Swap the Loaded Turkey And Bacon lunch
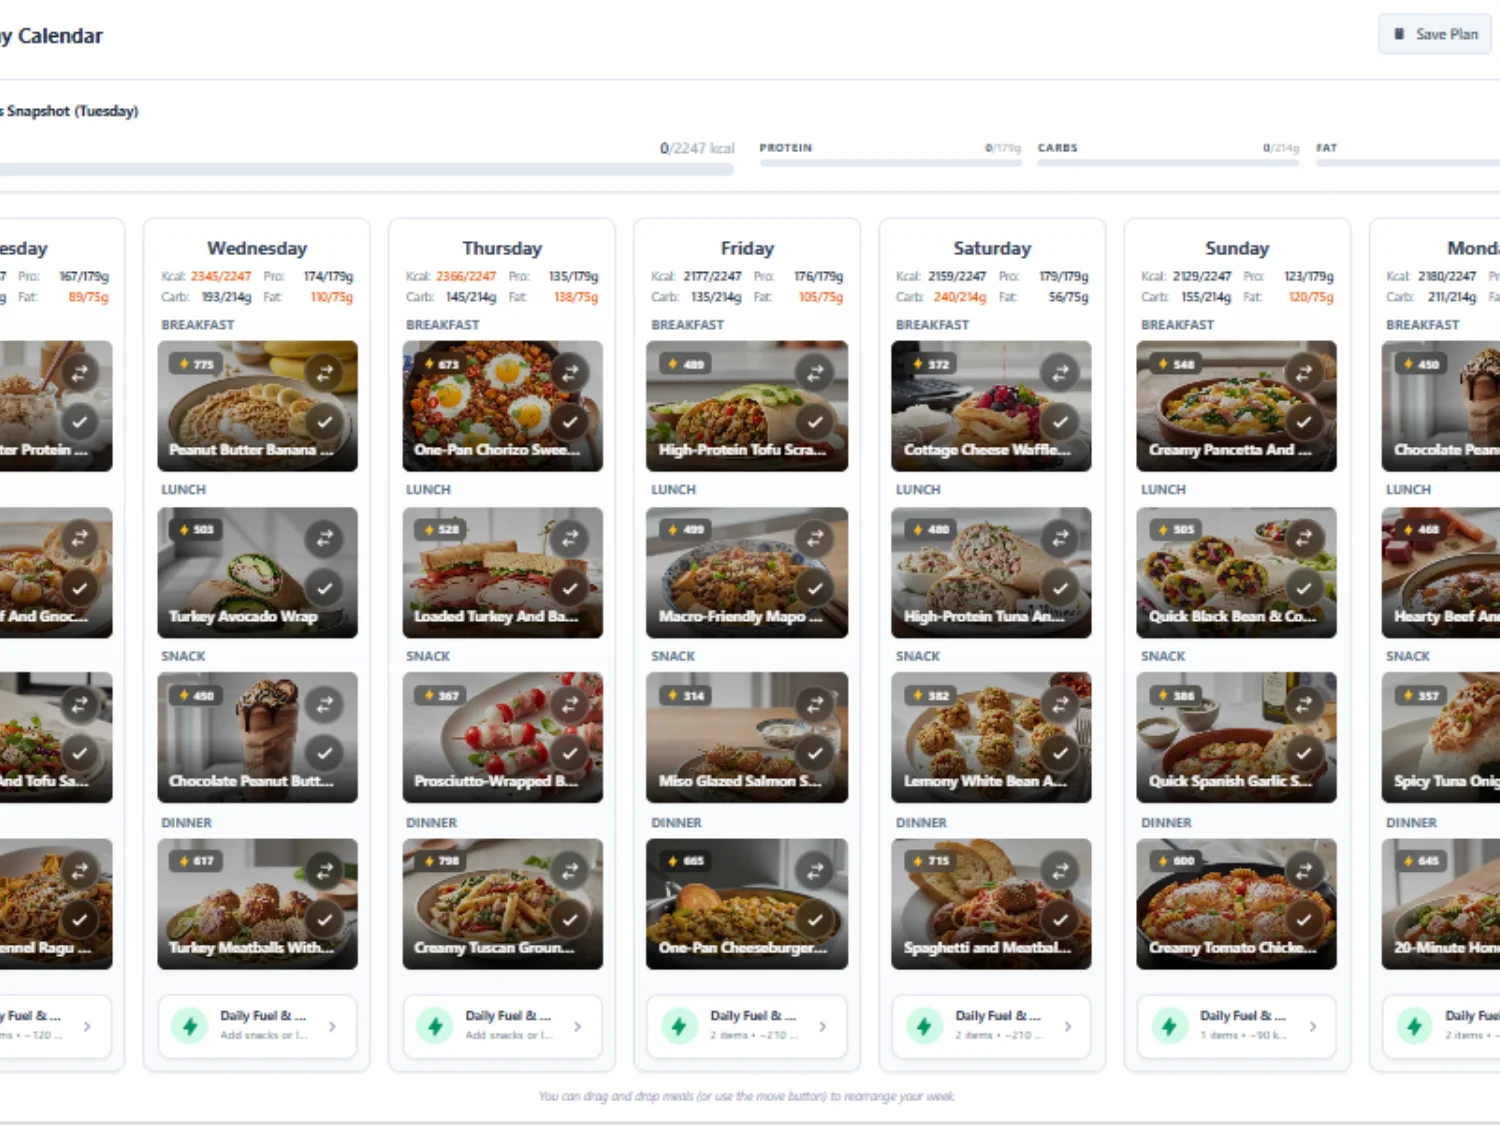Viewport: 1500px width, 1125px height. (569, 539)
